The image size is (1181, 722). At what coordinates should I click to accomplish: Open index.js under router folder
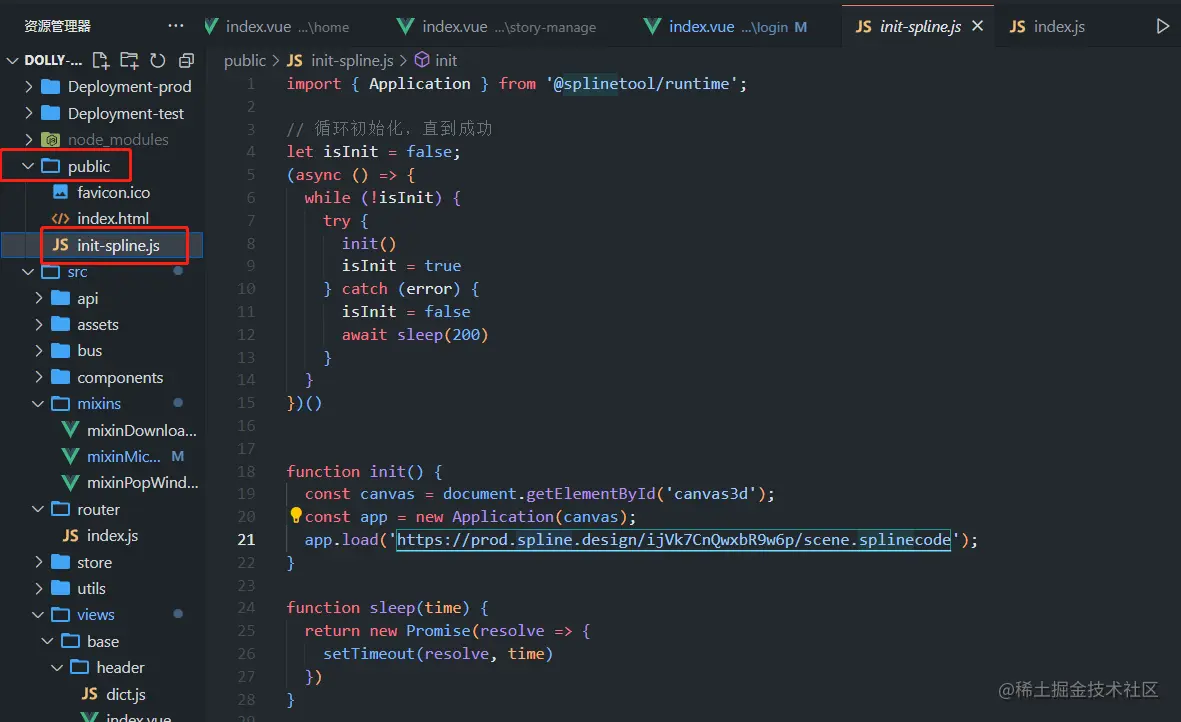coord(112,535)
